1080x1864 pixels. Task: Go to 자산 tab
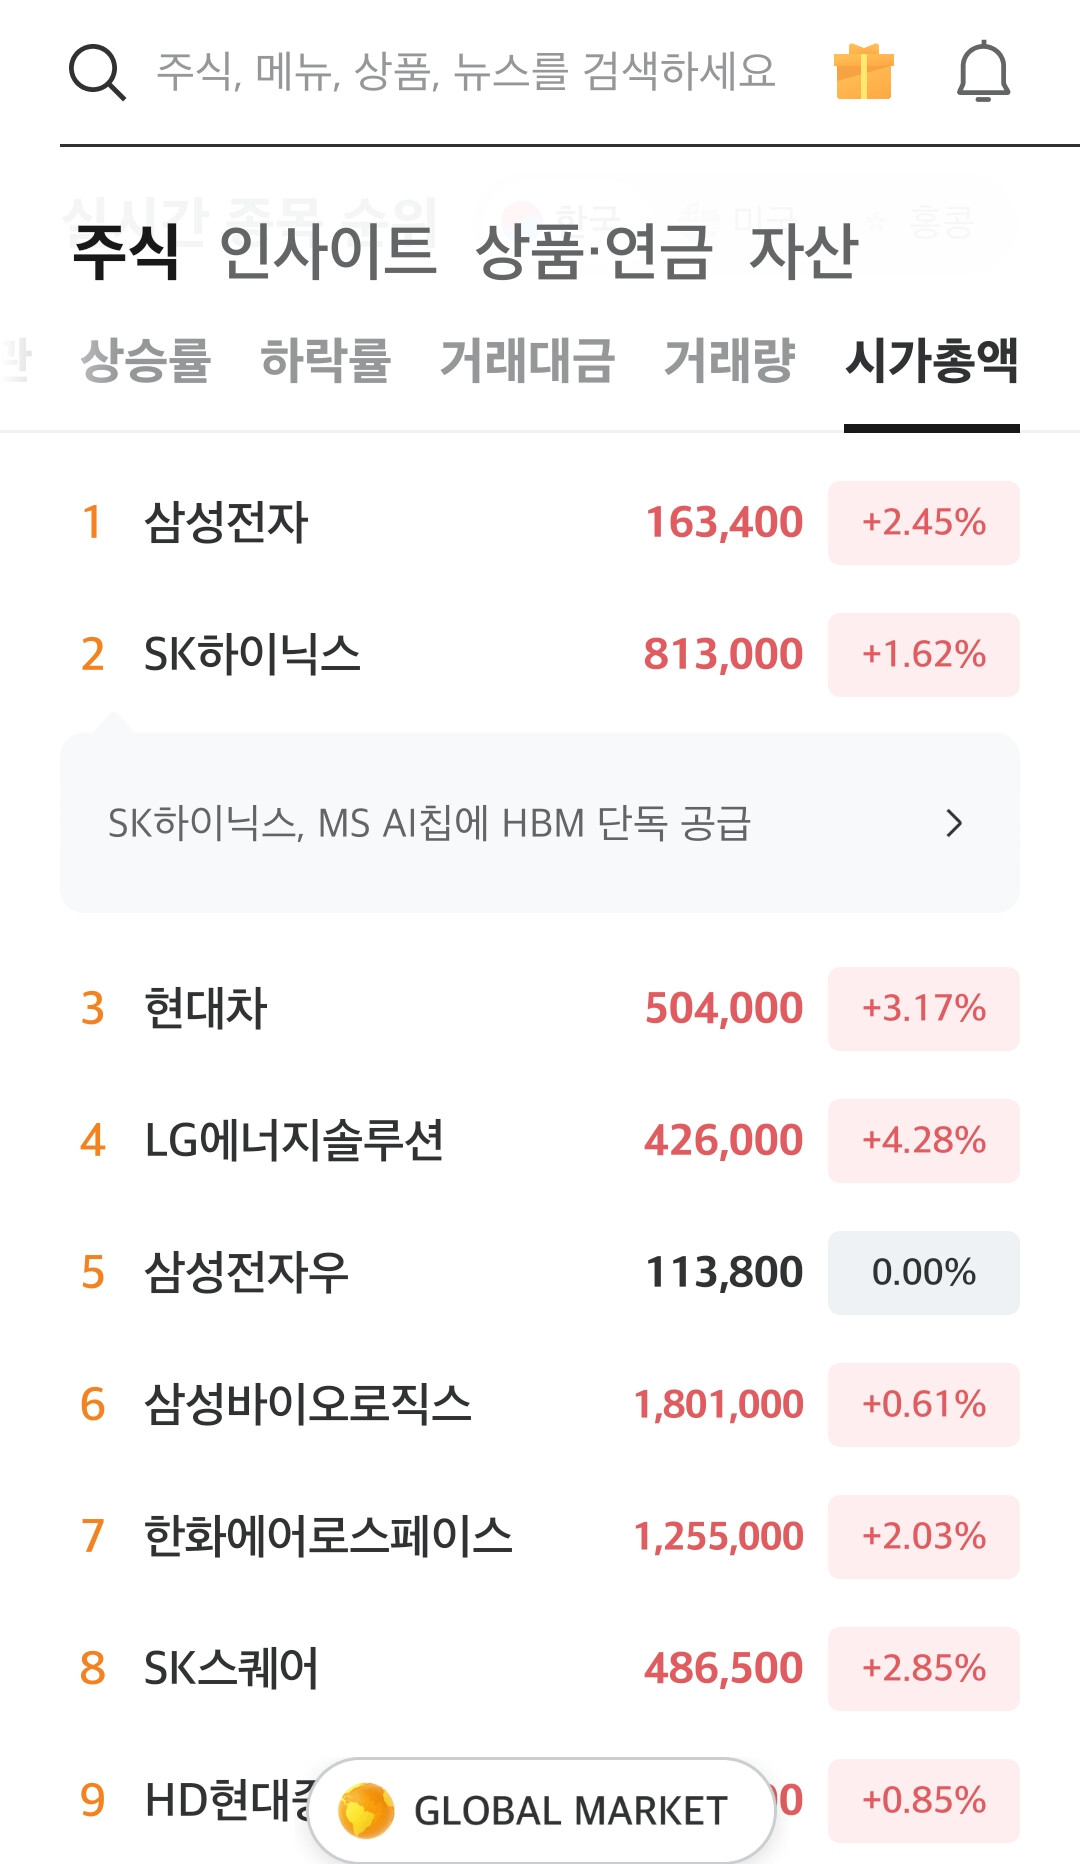point(803,252)
